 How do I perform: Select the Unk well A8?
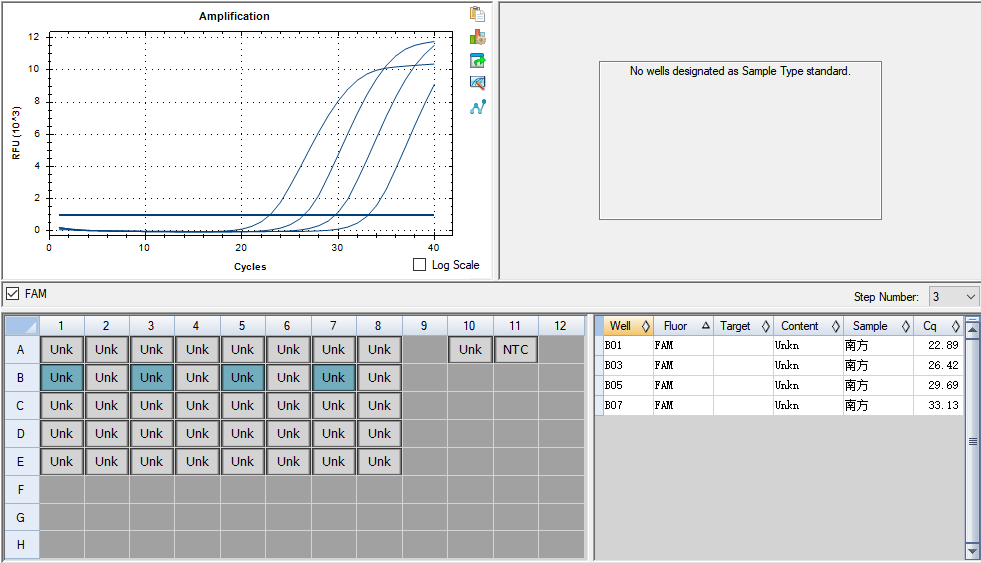pyautogui.click(x=379, y=350)
